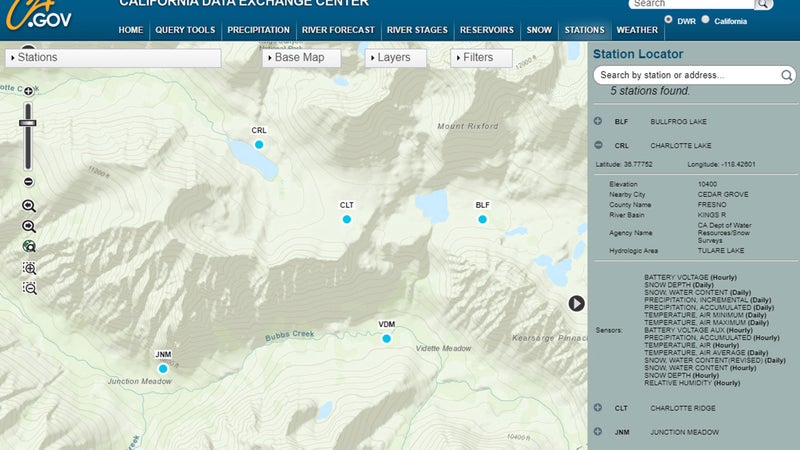The height and width of the screenshot is (450, 800).
Task: Click the CRL station marker on map
Action: pyautogui.click(x=259, y=144)
